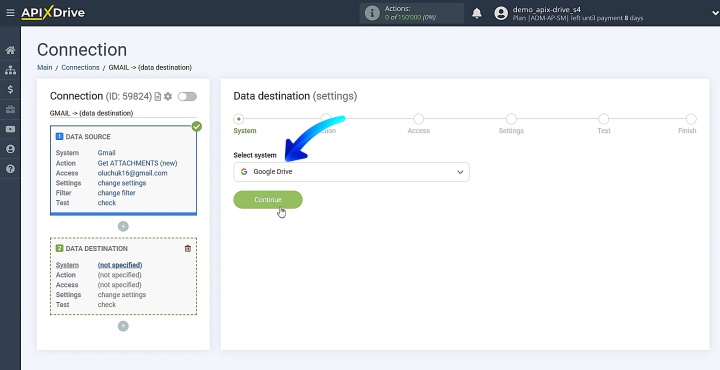Screen dimensions: 720x370
Task: Go to Connections breadcrumb link
Action: pos(80,67)
